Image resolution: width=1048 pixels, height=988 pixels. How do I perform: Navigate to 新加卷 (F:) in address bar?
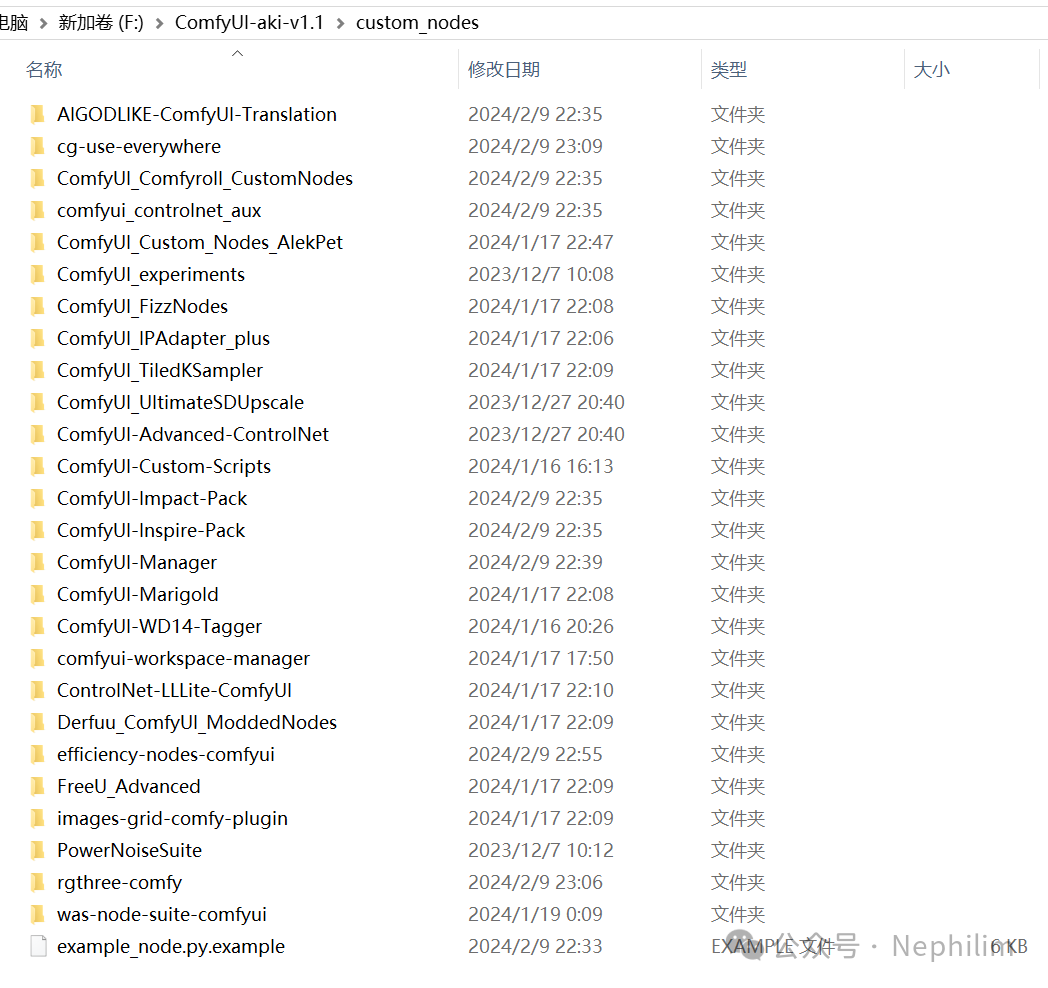(x=101, y=23)
